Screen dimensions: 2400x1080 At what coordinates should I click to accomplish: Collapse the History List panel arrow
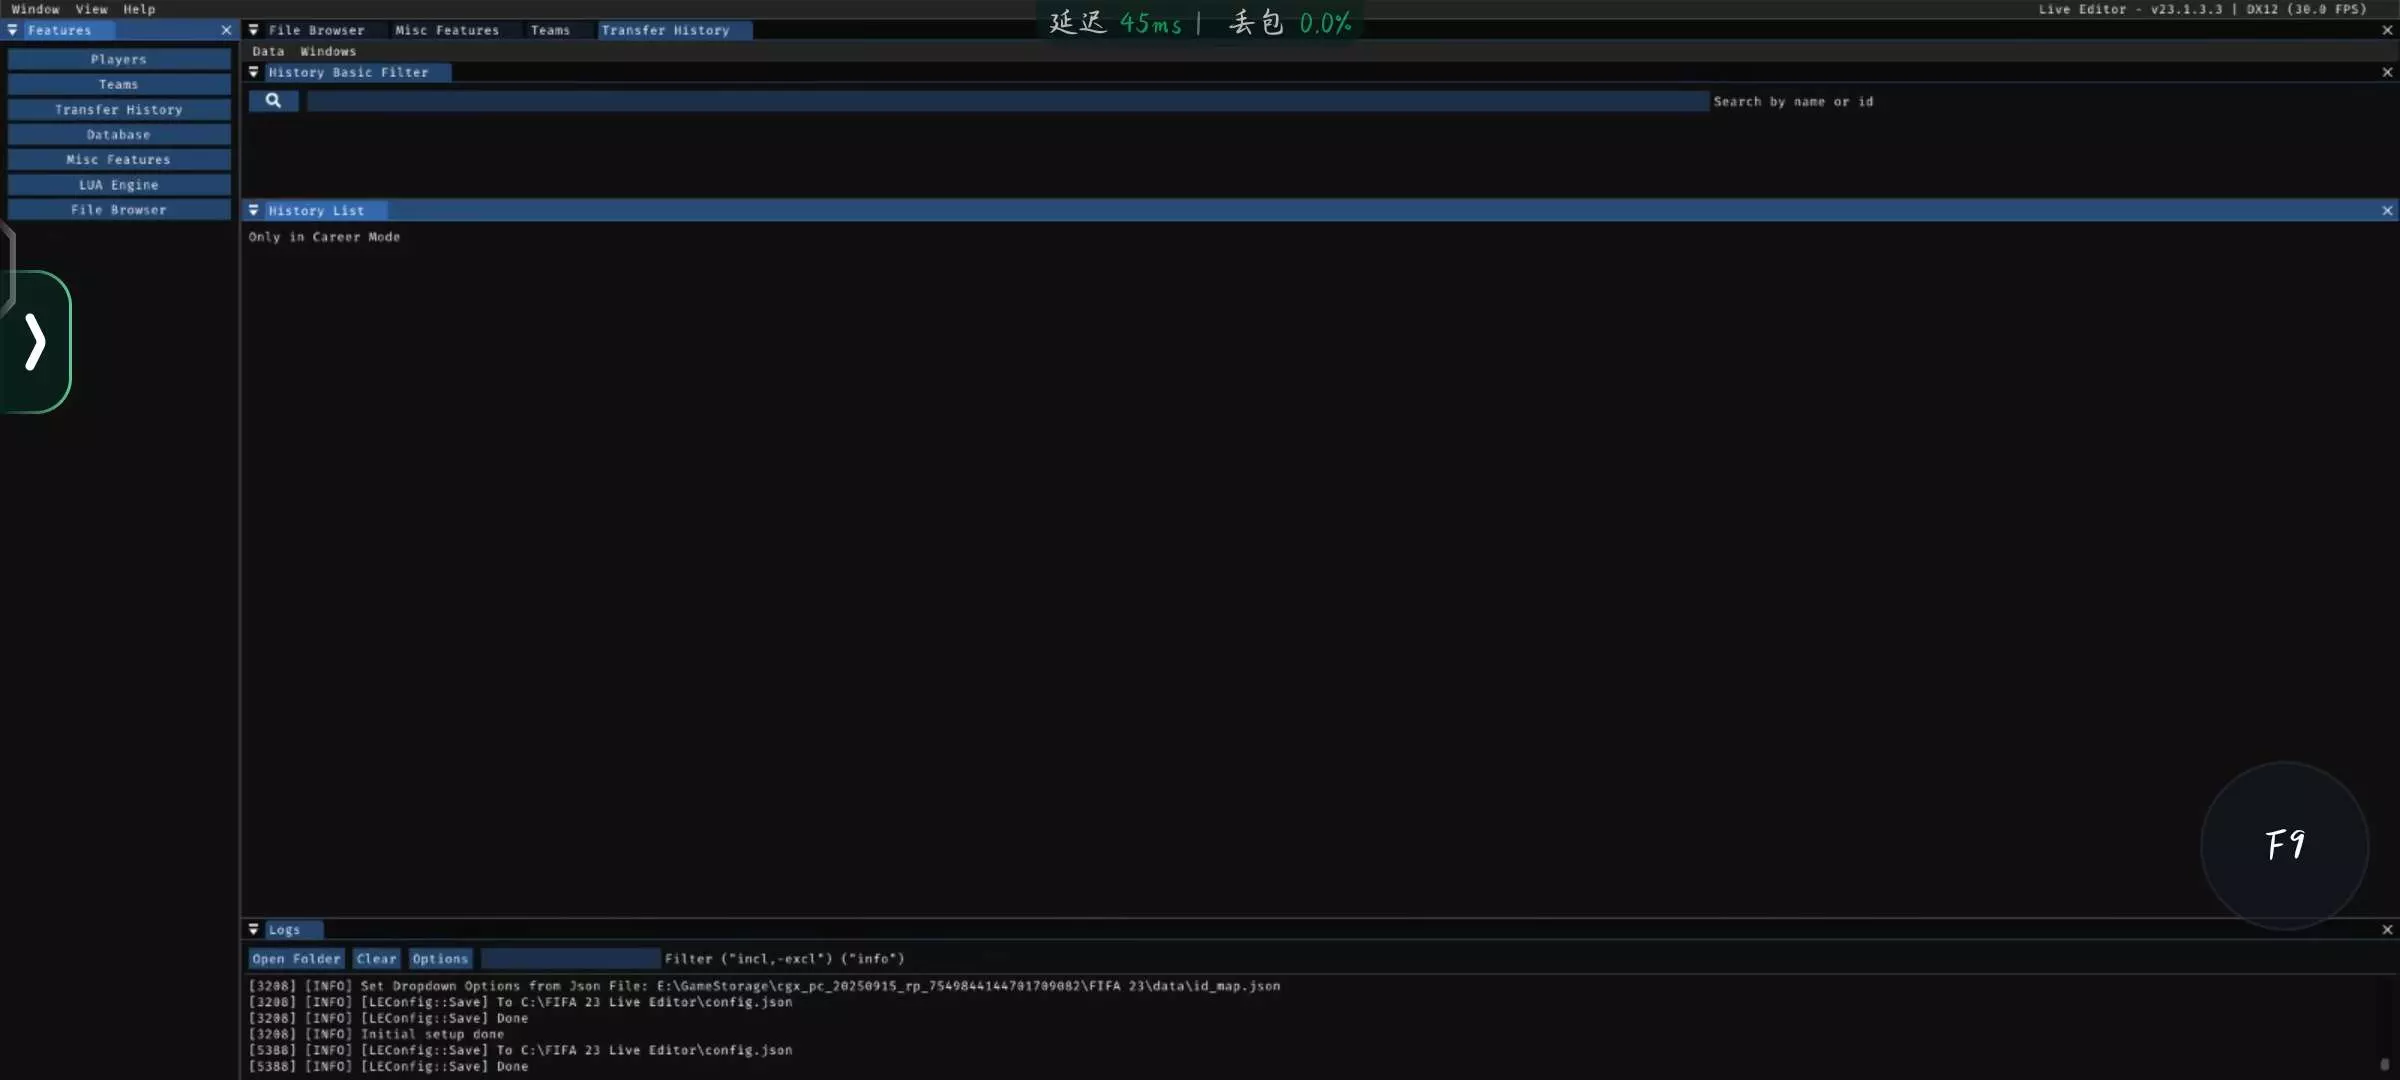coord(254,210)
